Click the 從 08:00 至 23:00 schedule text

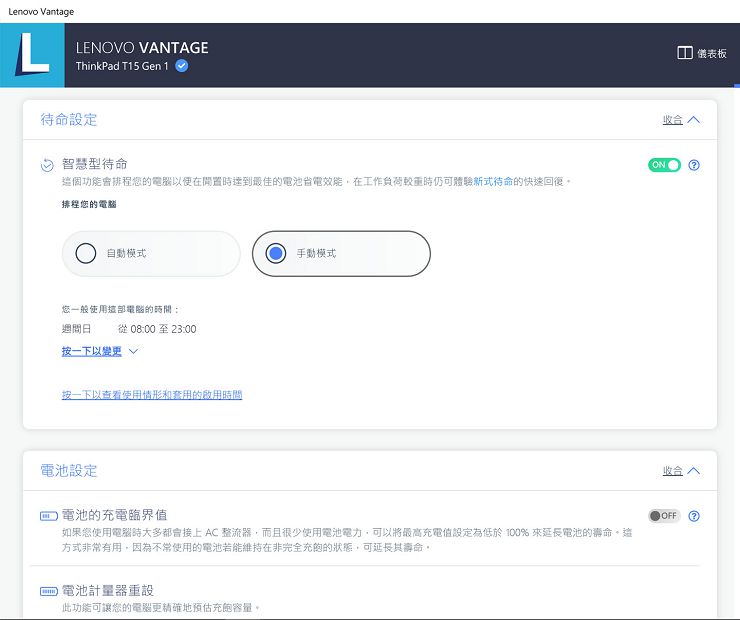157,329
